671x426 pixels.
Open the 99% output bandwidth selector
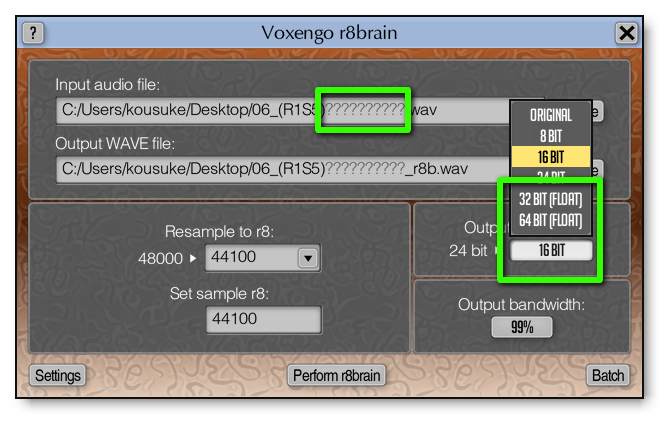[x=522, y=328]
